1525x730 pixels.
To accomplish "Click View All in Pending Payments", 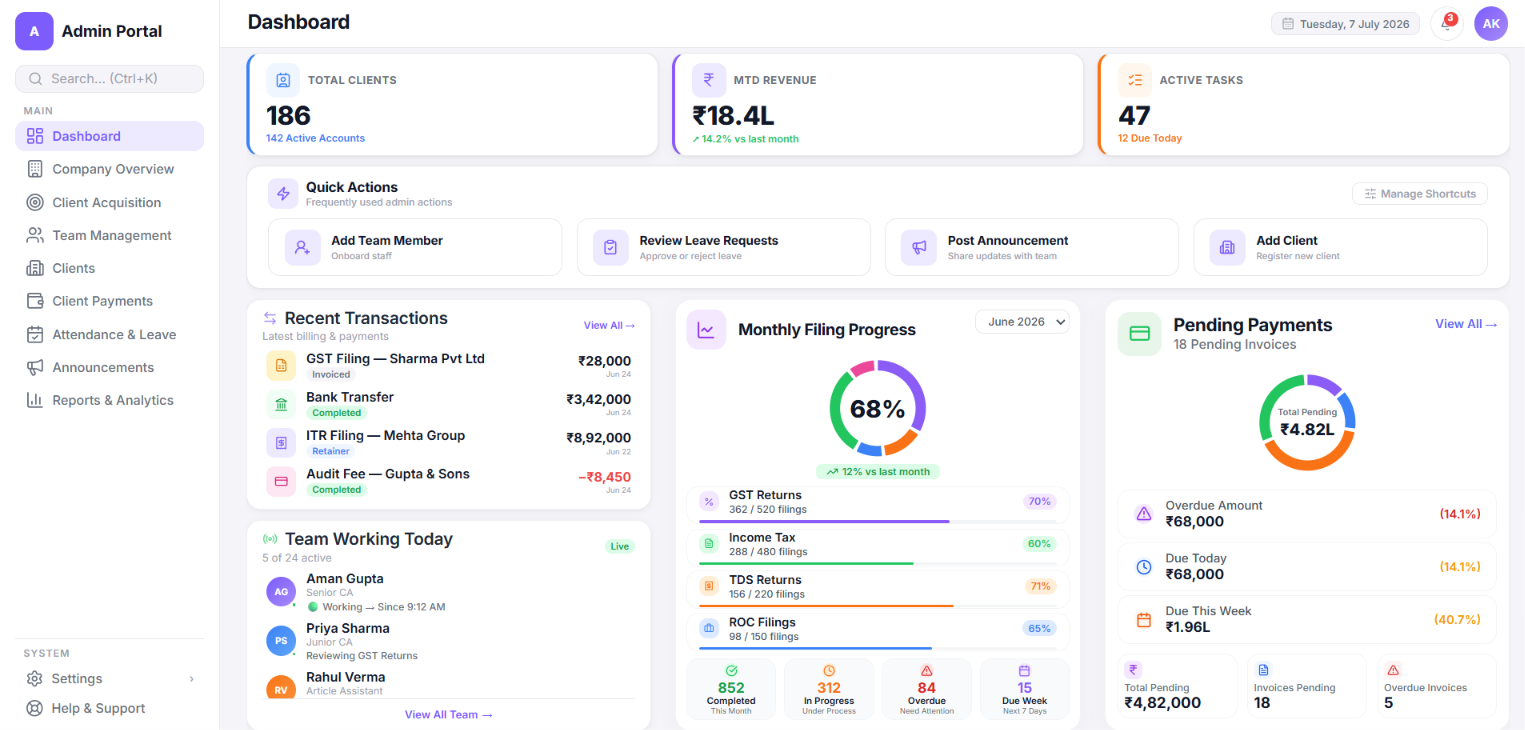I will point(1466,324).
